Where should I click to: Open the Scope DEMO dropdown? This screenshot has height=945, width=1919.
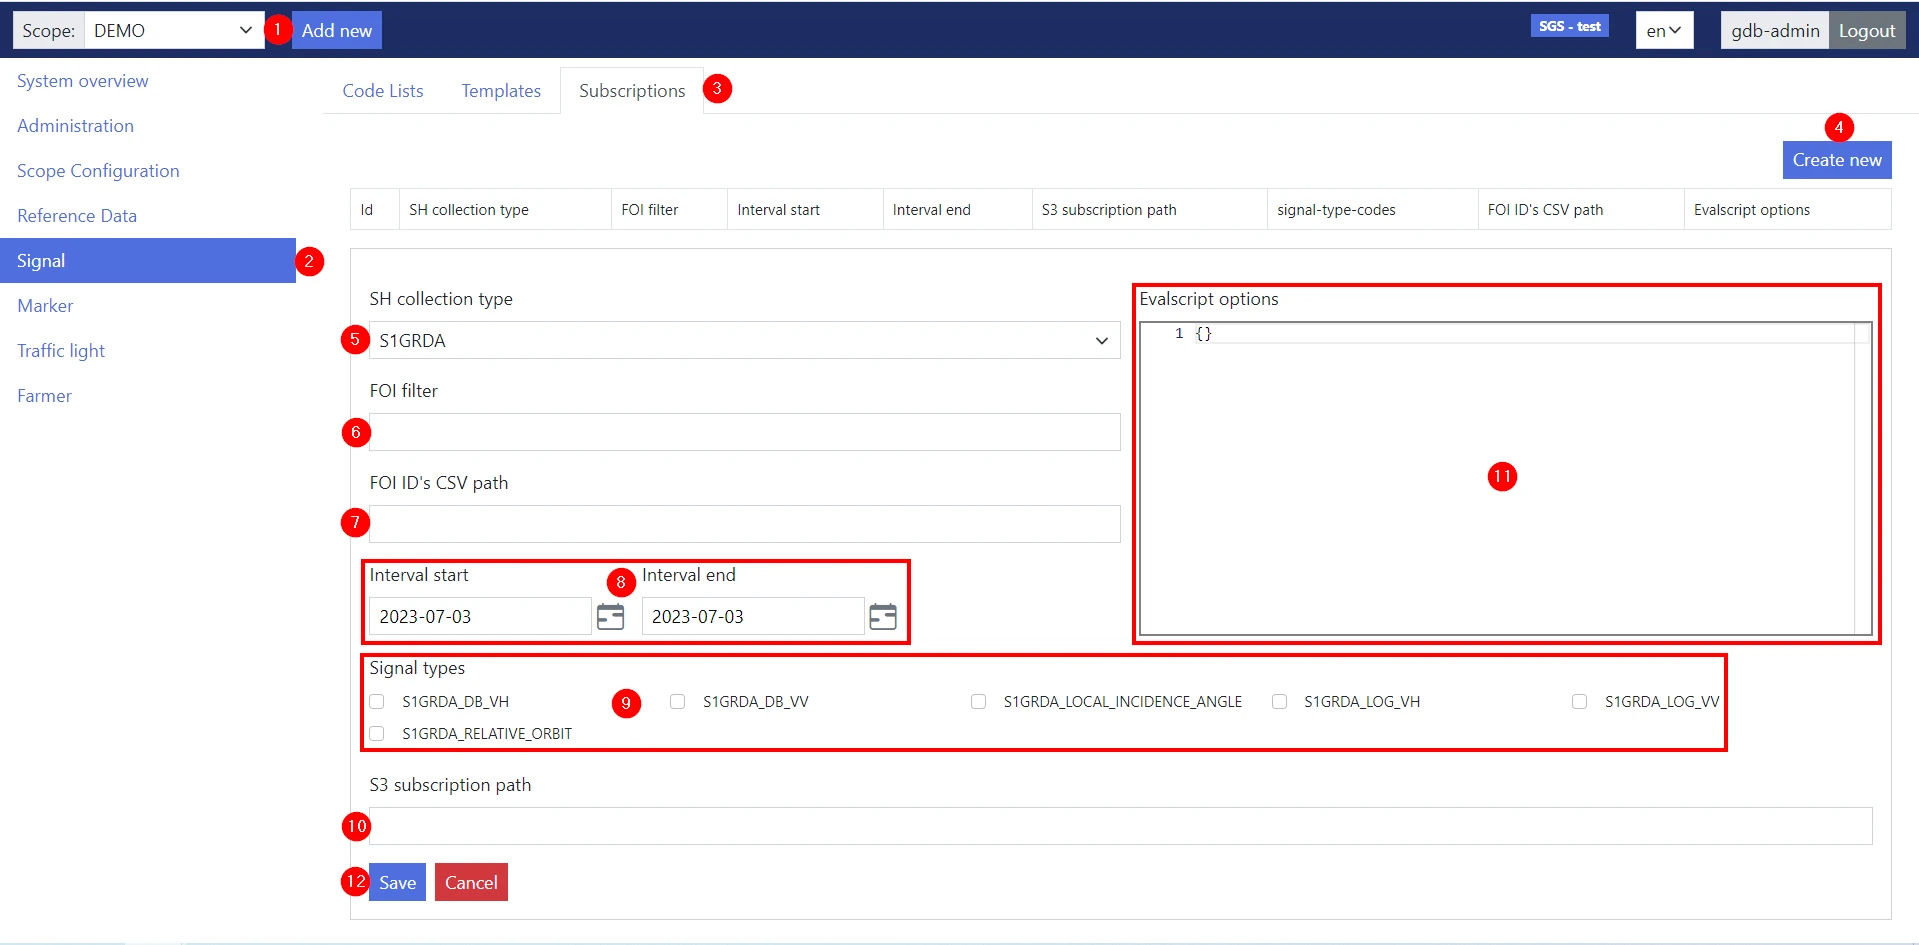[173, 31]
